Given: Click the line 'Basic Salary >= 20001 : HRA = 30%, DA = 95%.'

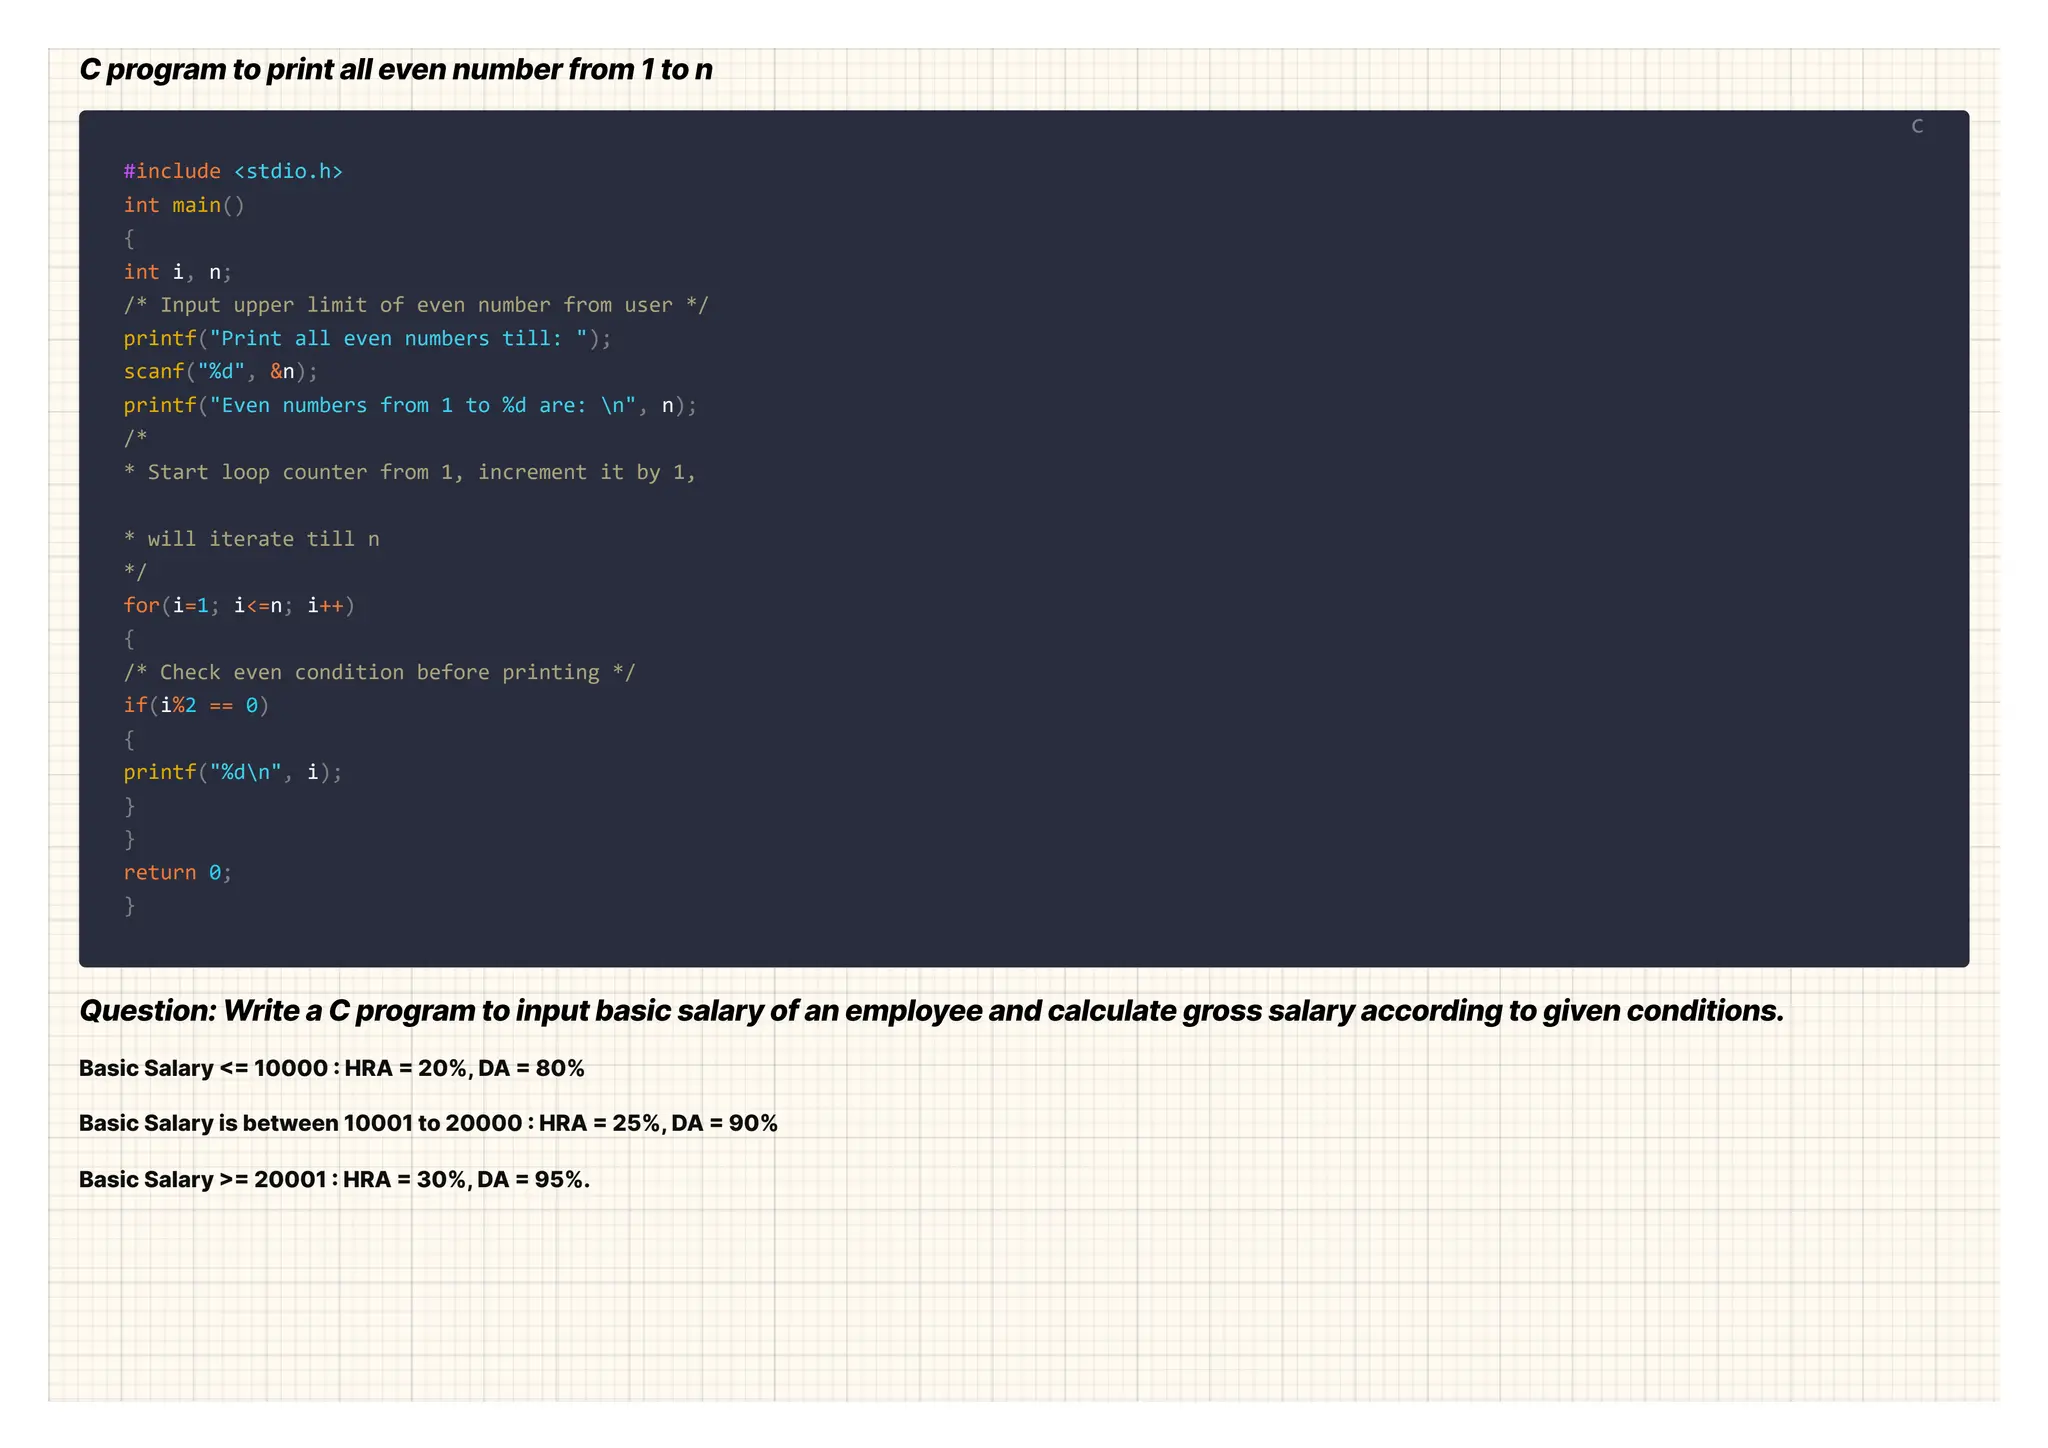Looking at the screenshot, I should (x=335, y=1179).
